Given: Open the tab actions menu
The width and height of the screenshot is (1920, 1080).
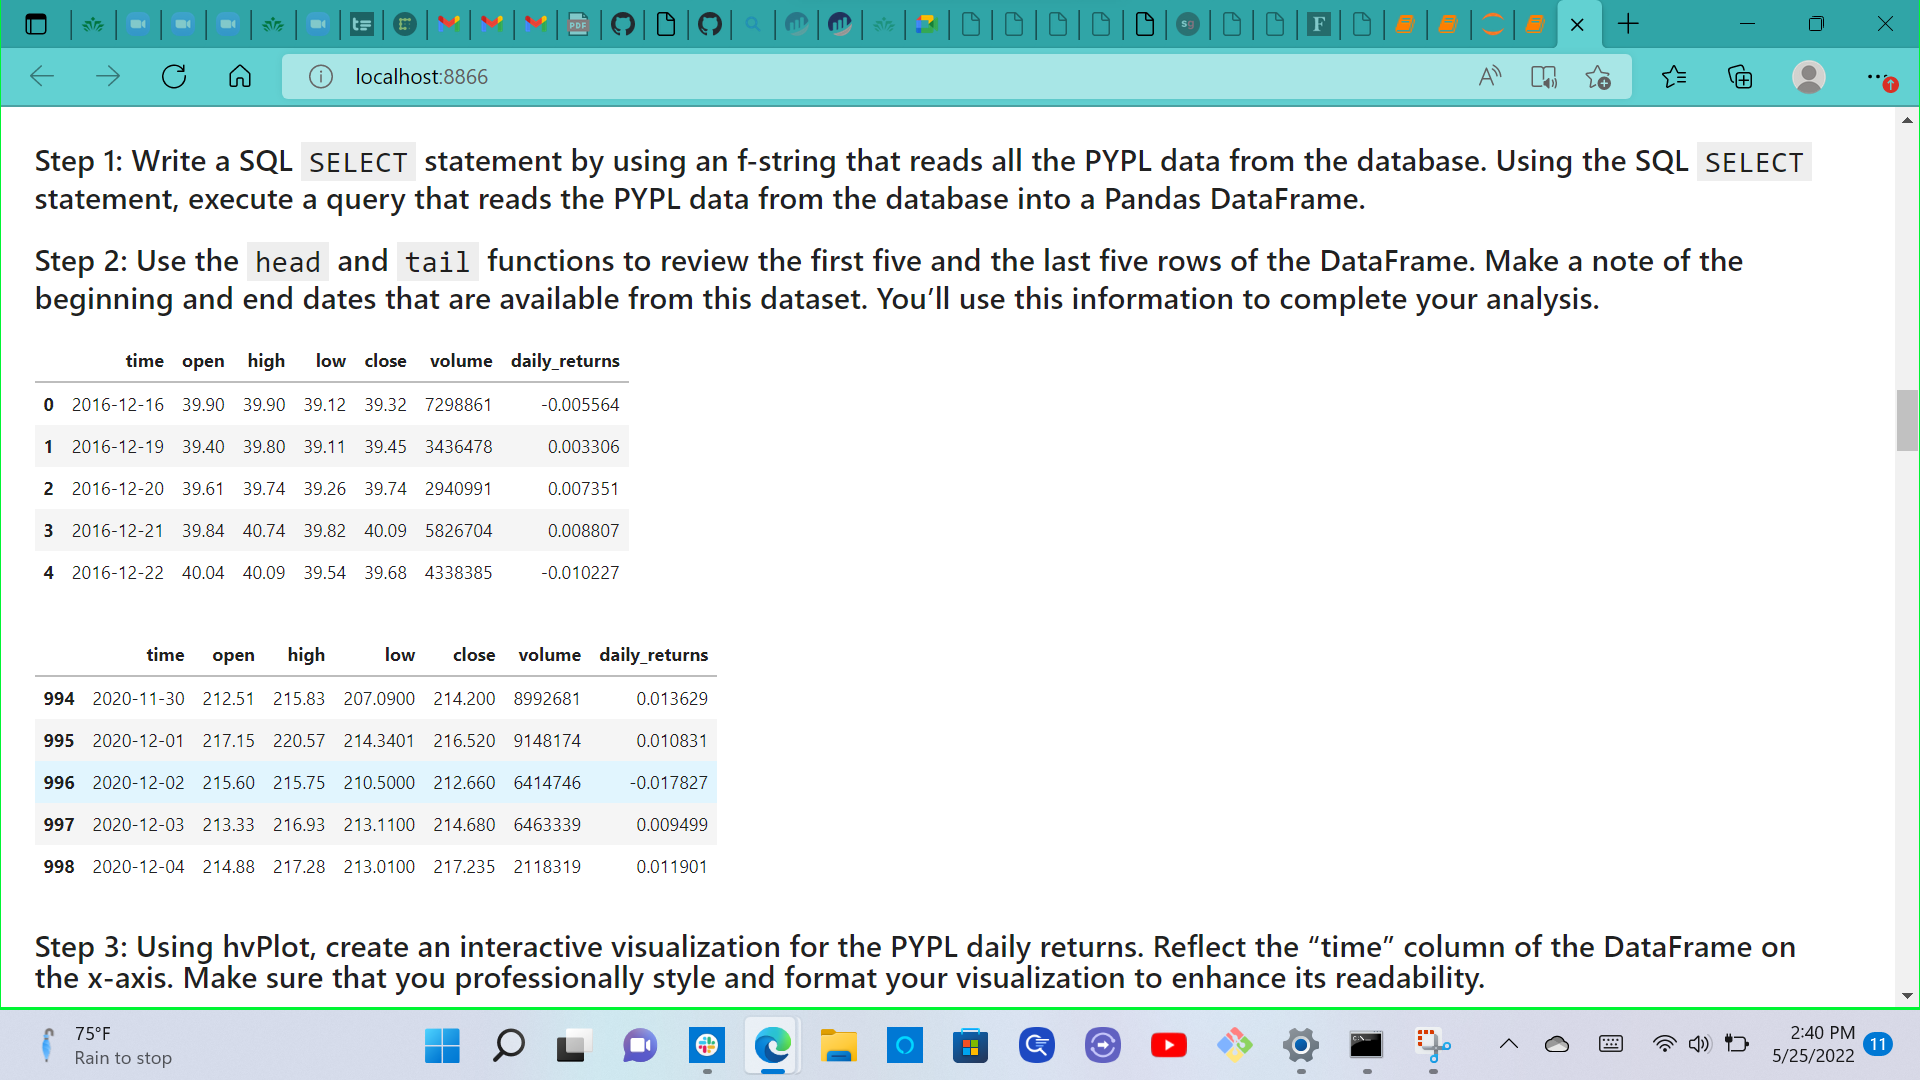Looking at the screenshot, I should (36, 24).
